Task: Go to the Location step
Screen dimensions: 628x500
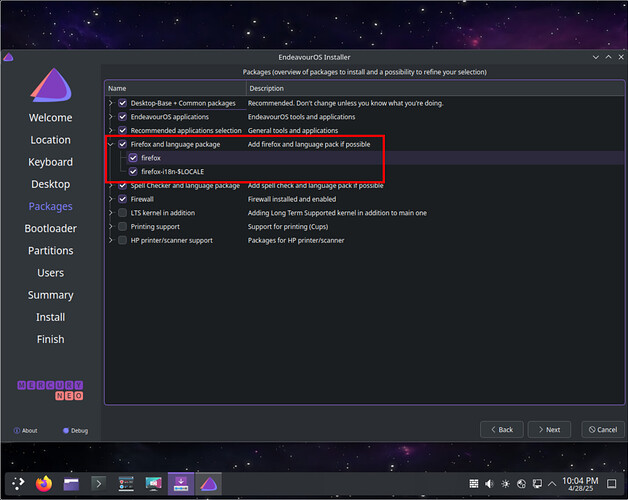Action: coord(50,140)
